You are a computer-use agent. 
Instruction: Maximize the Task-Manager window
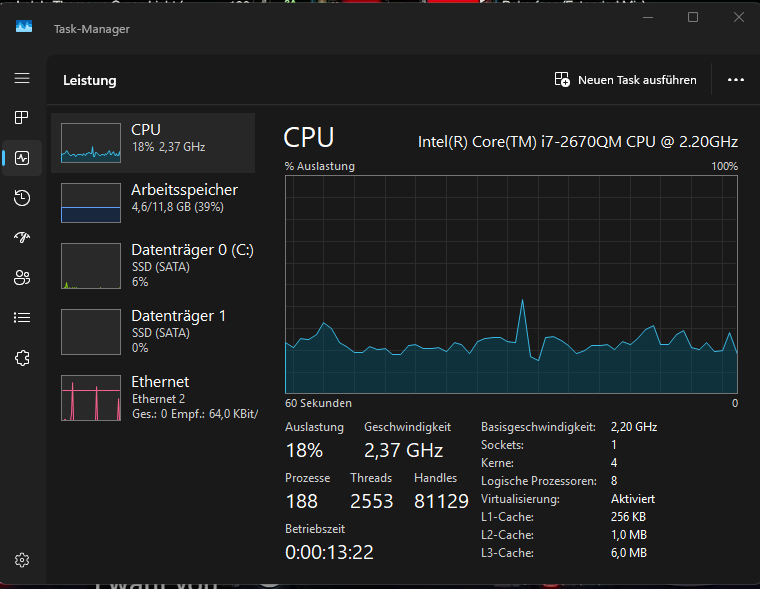coord(693,17)
